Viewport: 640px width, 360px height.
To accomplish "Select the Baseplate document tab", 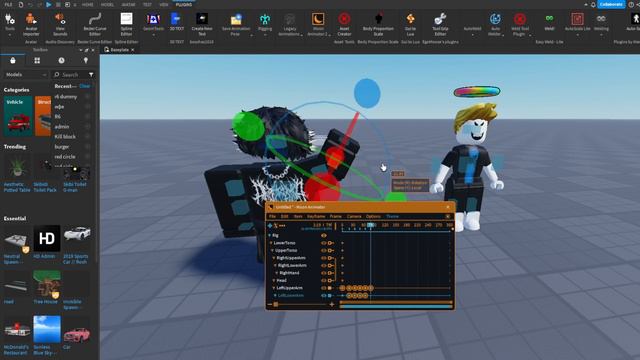I will click(x=119, y=50).
